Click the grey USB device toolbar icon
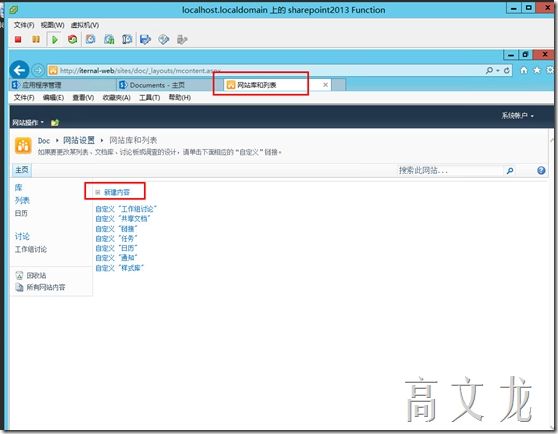This screenshot has height=434, width=558. (x=182, y=39)
